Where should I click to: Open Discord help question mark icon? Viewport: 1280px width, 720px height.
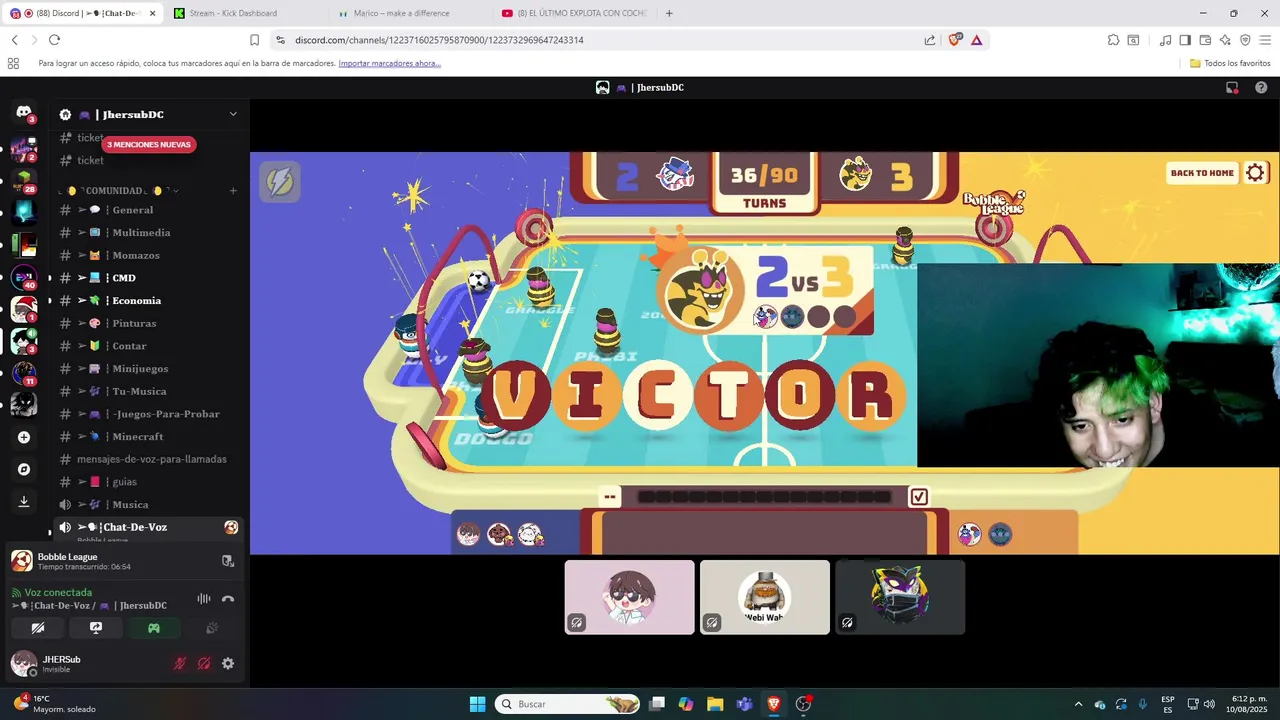point(1259,88)
